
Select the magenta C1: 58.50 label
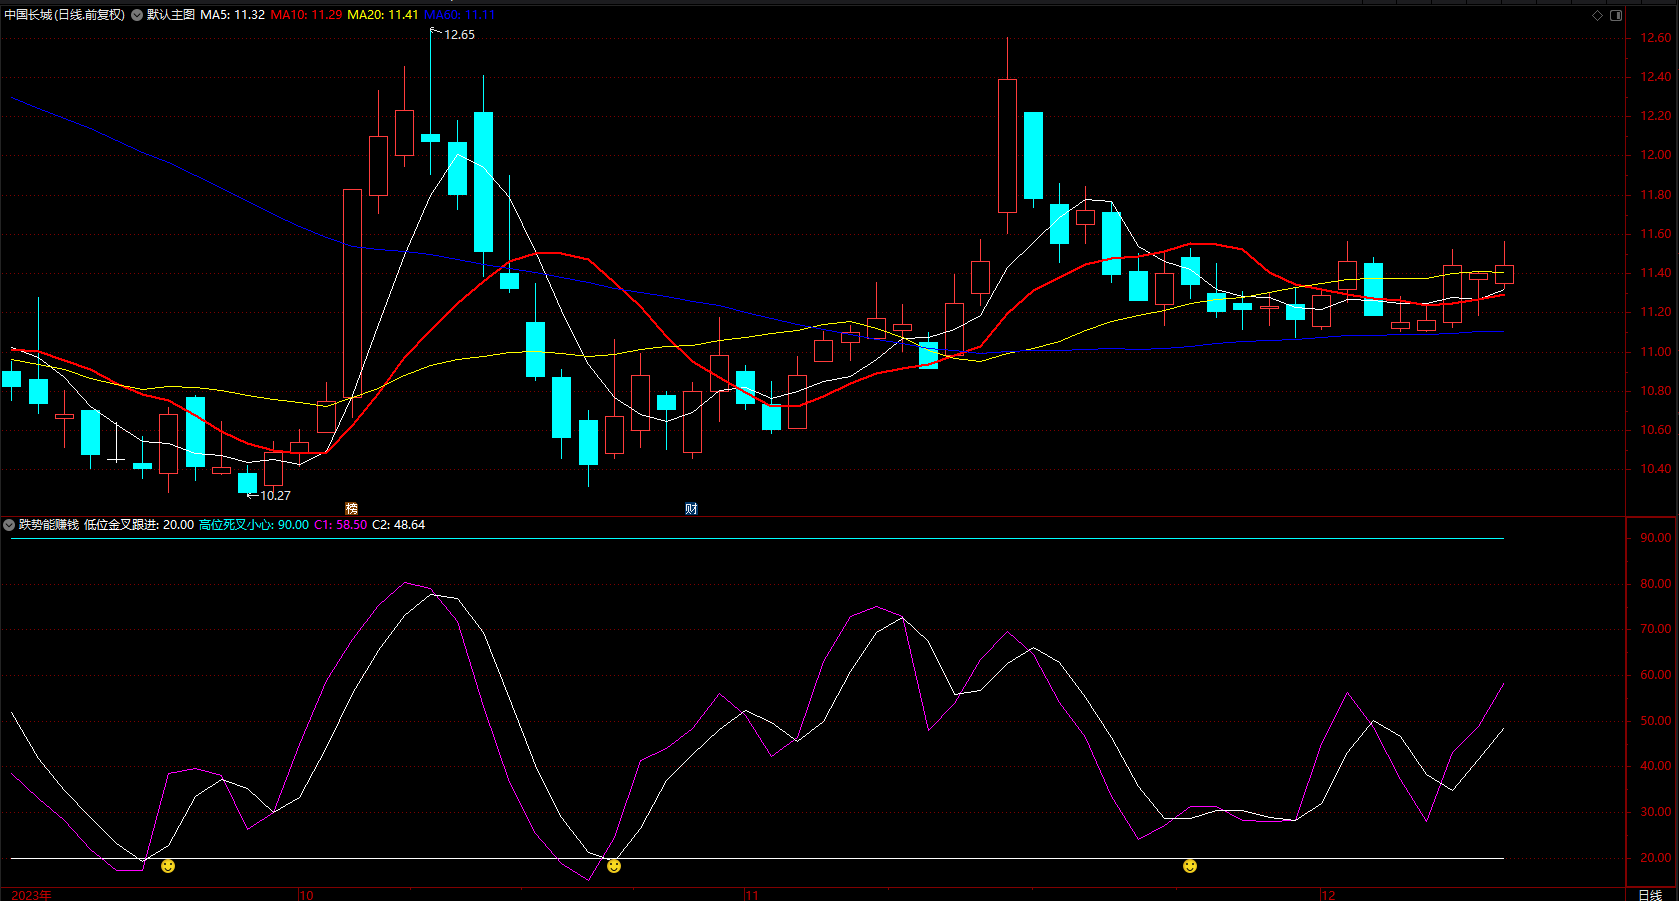click(340, 525)
